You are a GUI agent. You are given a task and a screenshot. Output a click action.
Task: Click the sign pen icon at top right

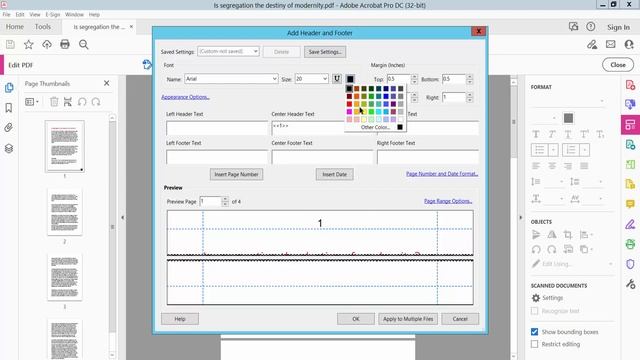pyautogui.click(x=592, y=44)
